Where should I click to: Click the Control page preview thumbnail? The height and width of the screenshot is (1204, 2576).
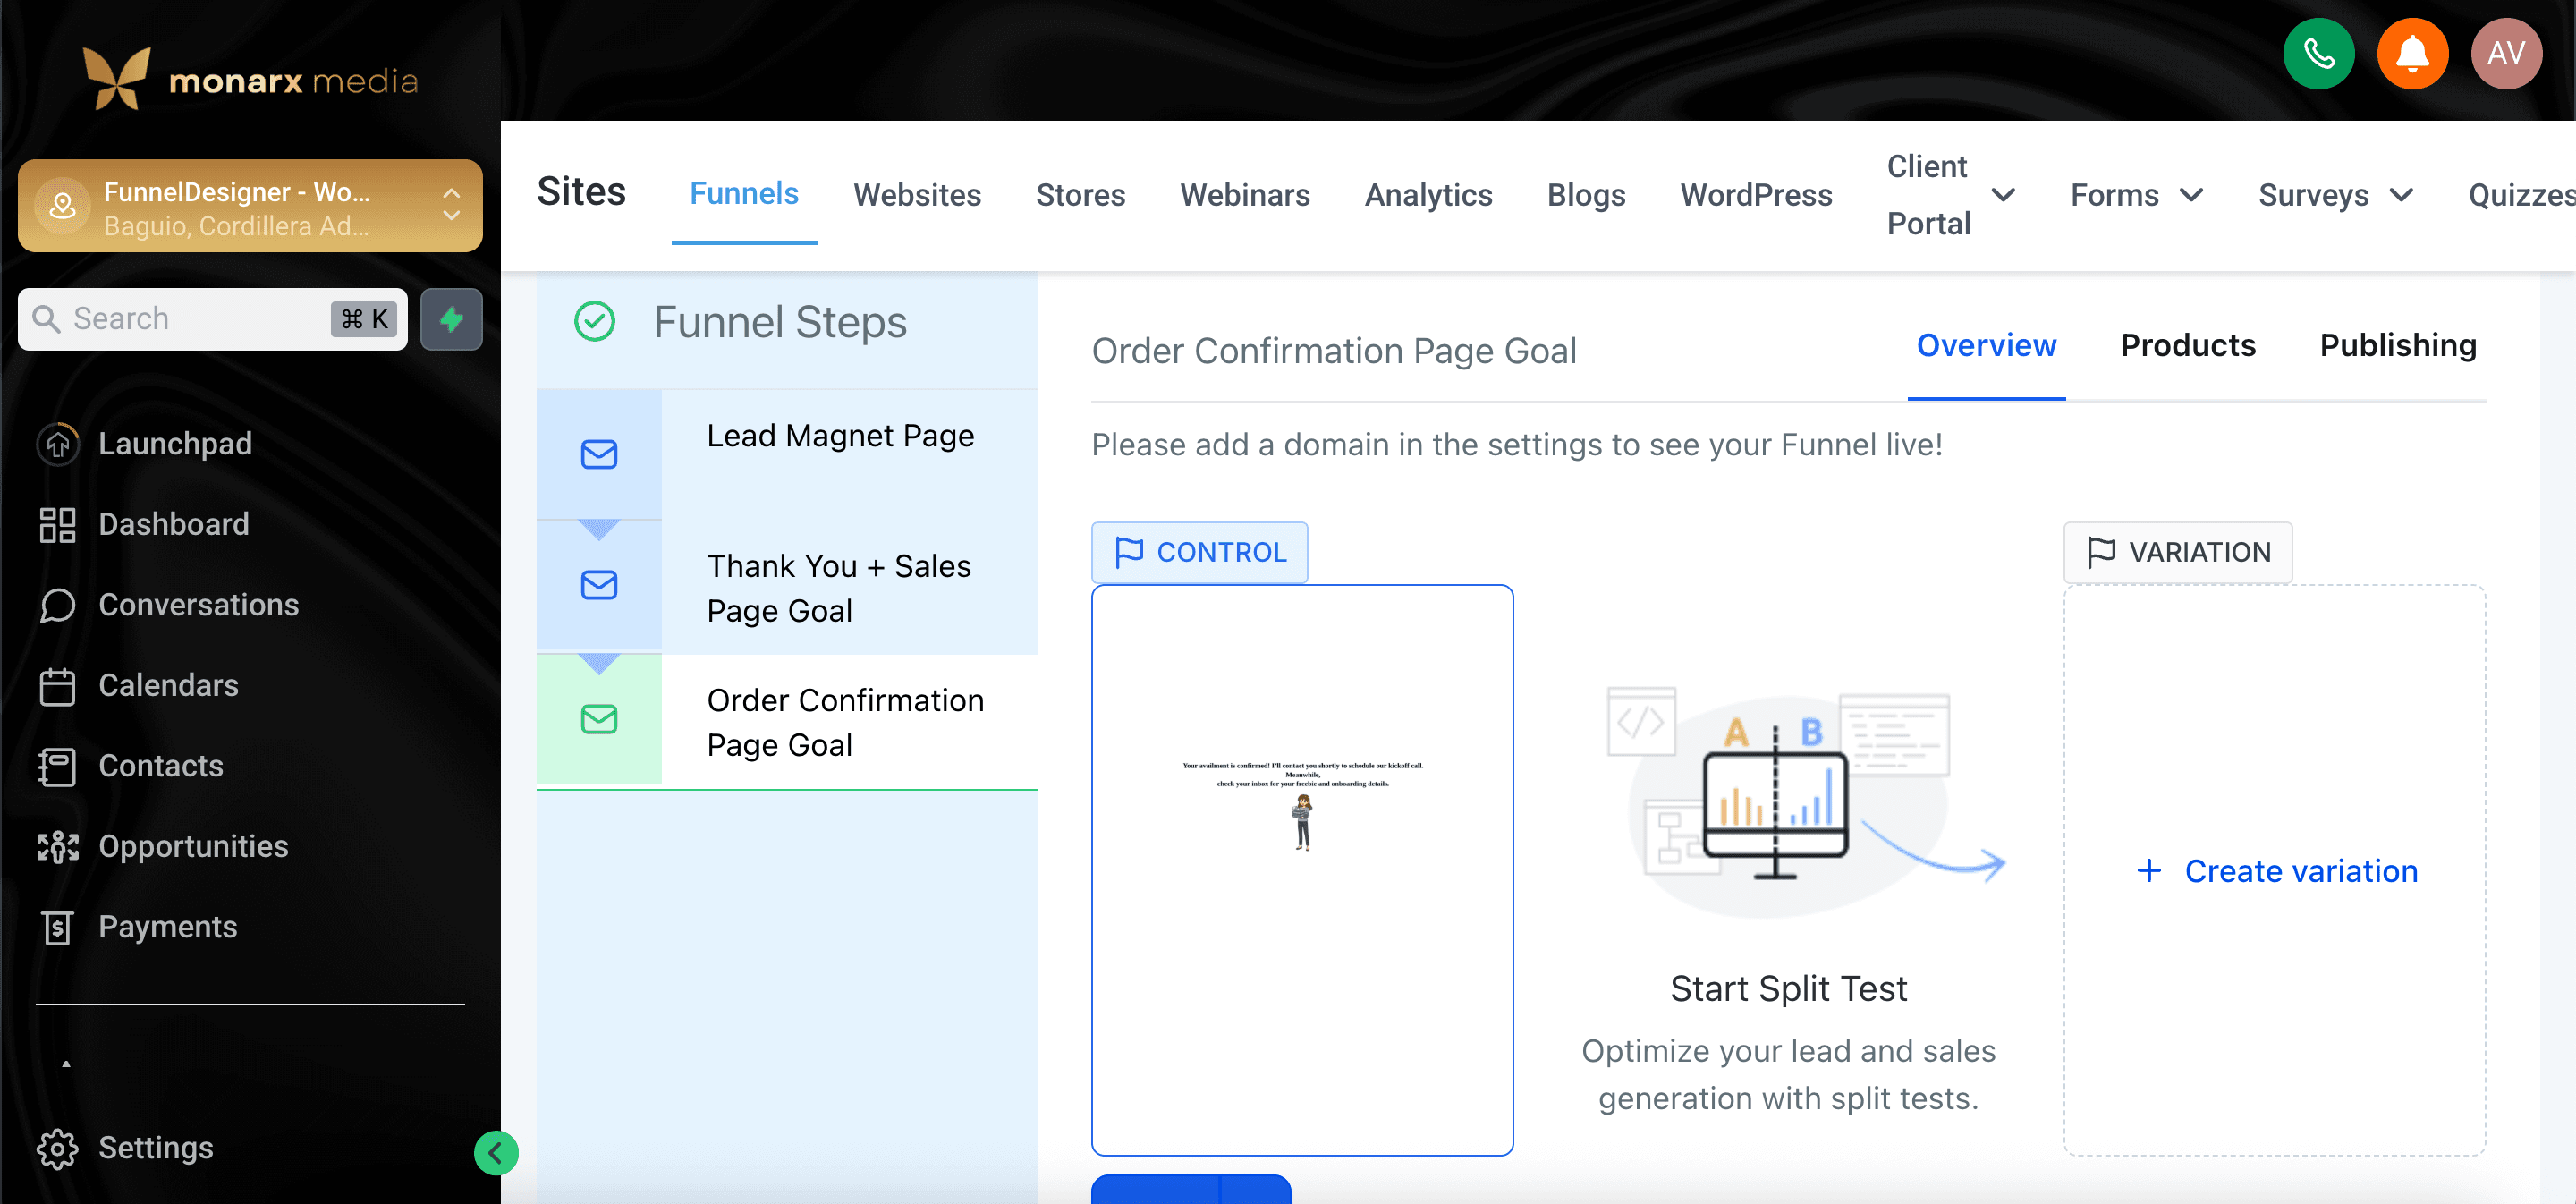[1301, 869]
